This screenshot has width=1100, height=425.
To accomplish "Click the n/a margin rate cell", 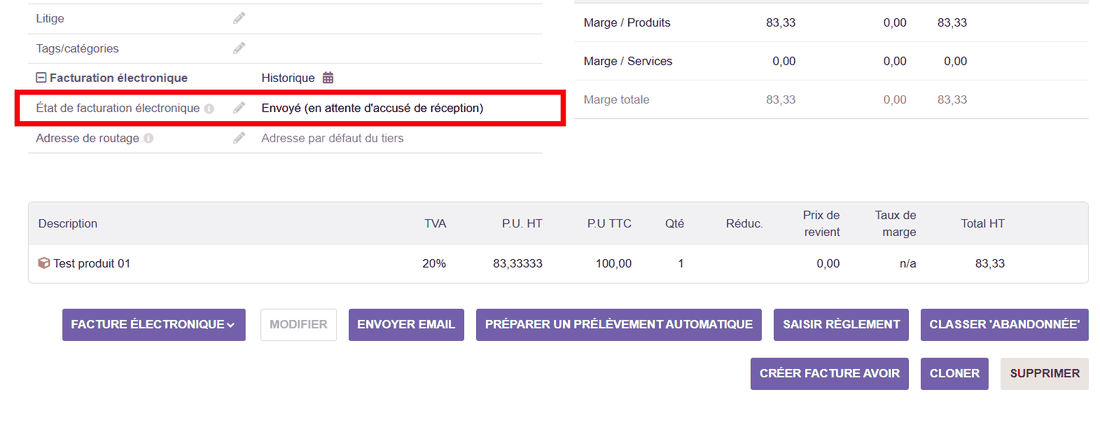I will (x=908, y=264).
